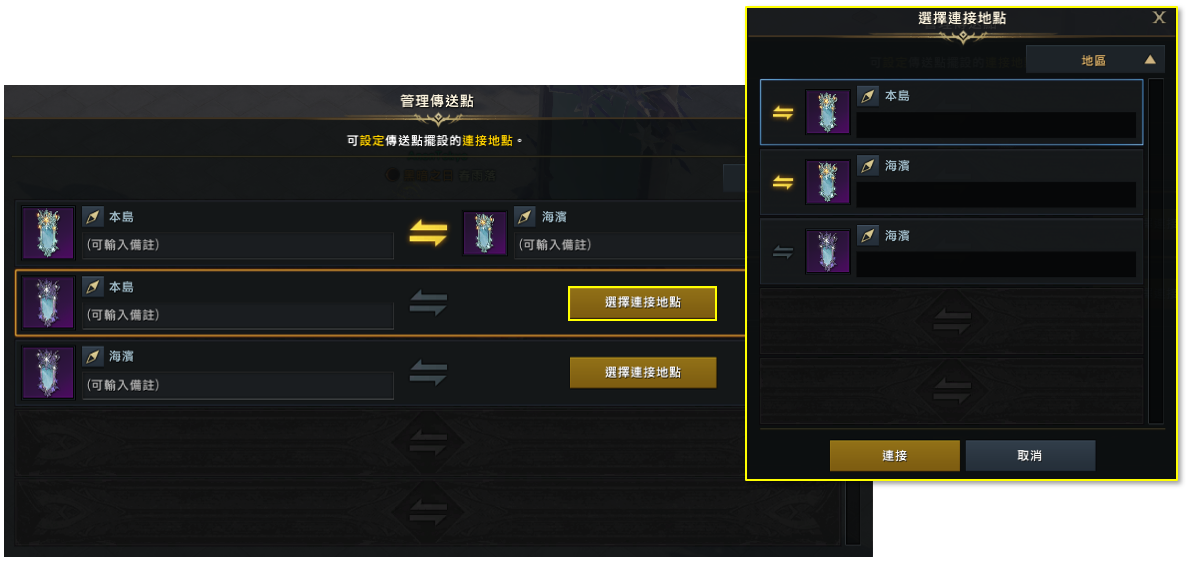
Task: Click yellow link arrows between 本島 and 海濱
Action: coord(428,233)
